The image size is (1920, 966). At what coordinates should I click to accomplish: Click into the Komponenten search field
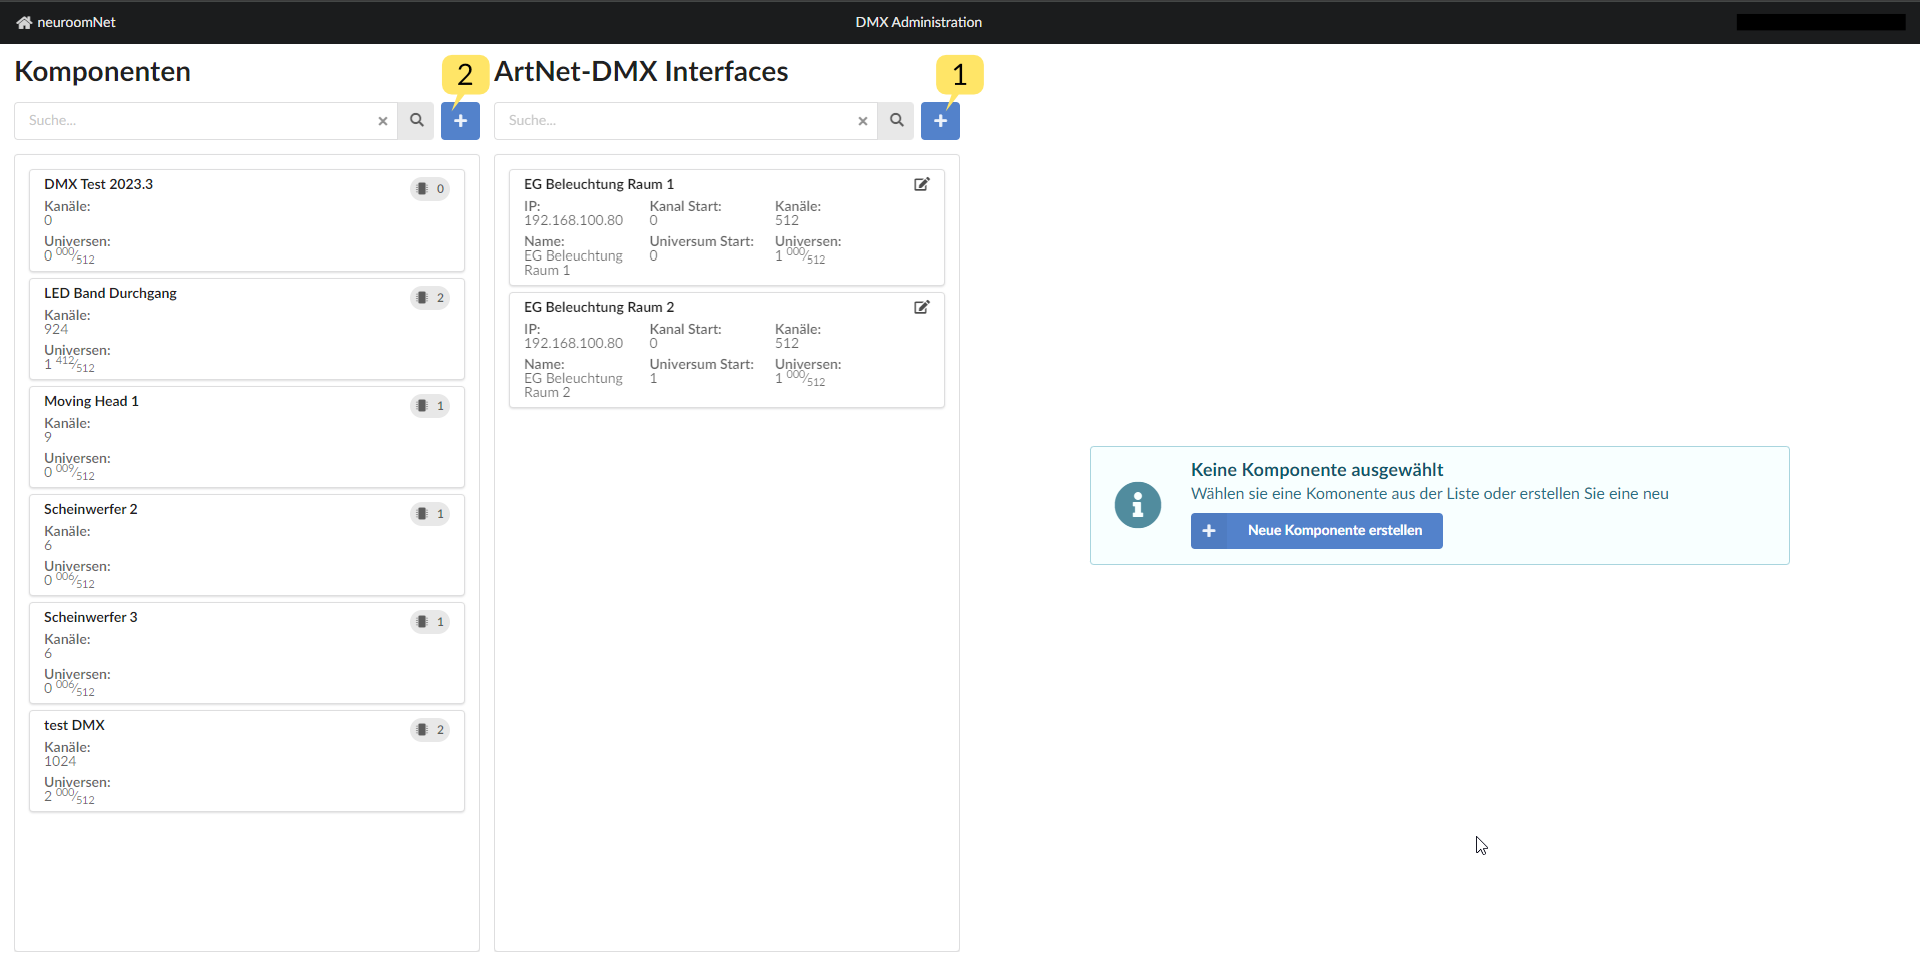pos(200,120)
